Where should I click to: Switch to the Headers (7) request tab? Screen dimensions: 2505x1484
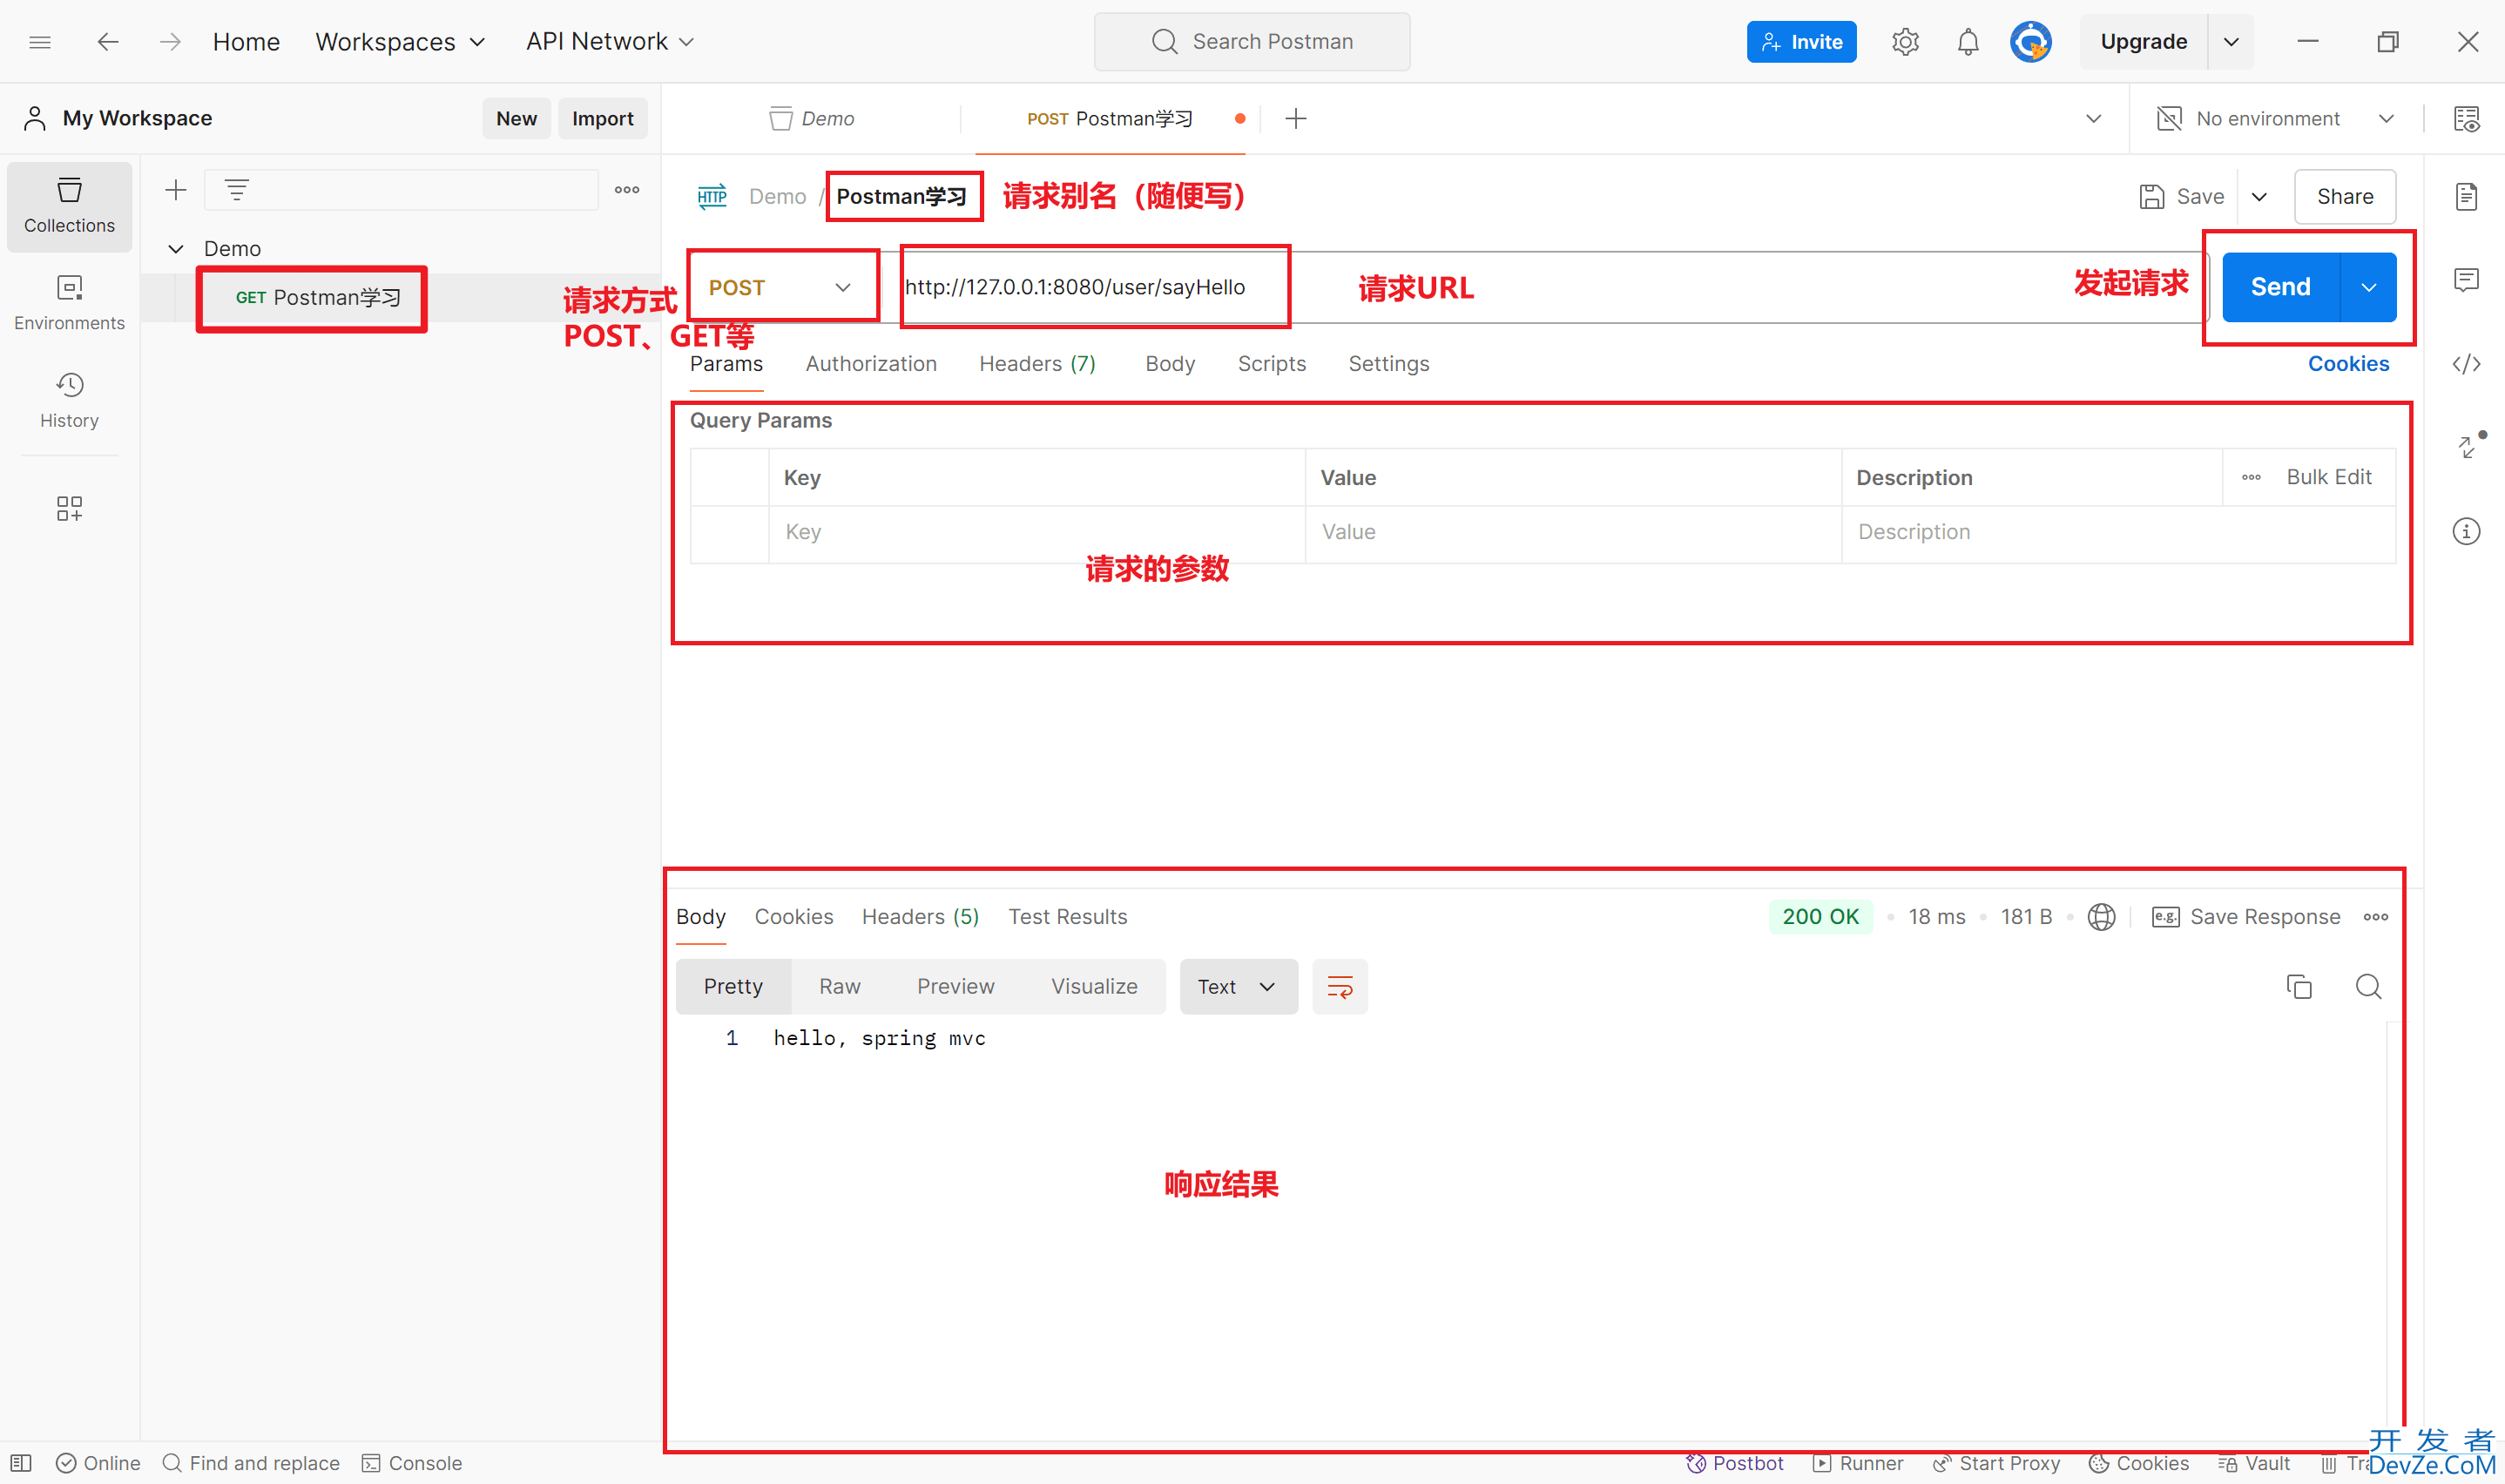pyautogui.click(x=1037, y=364)
